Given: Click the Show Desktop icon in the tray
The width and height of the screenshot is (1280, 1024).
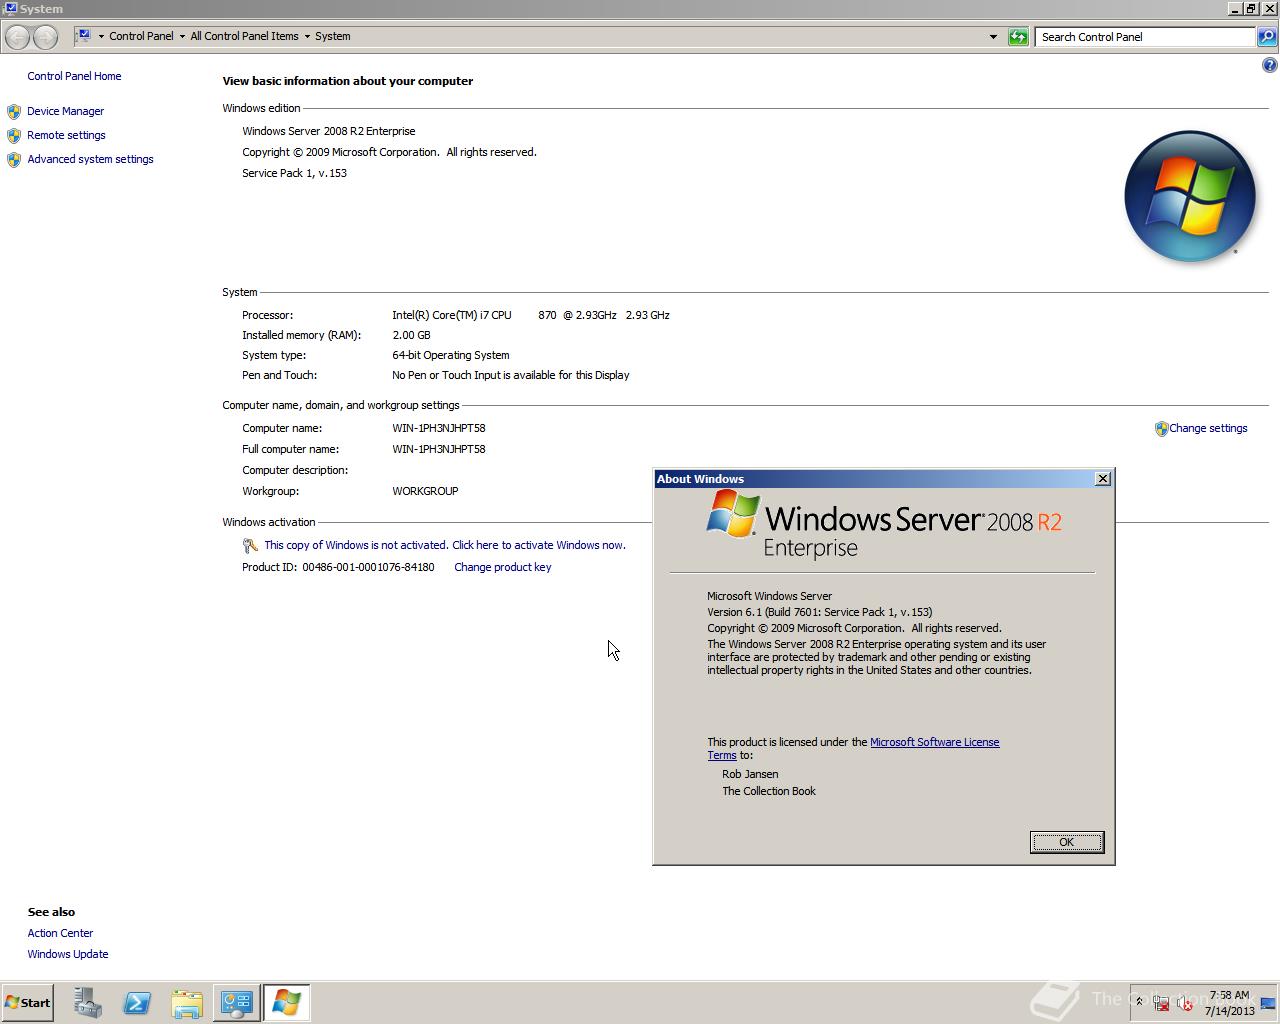Looking at the screenshot, I should click(x=1269, y=1003).
